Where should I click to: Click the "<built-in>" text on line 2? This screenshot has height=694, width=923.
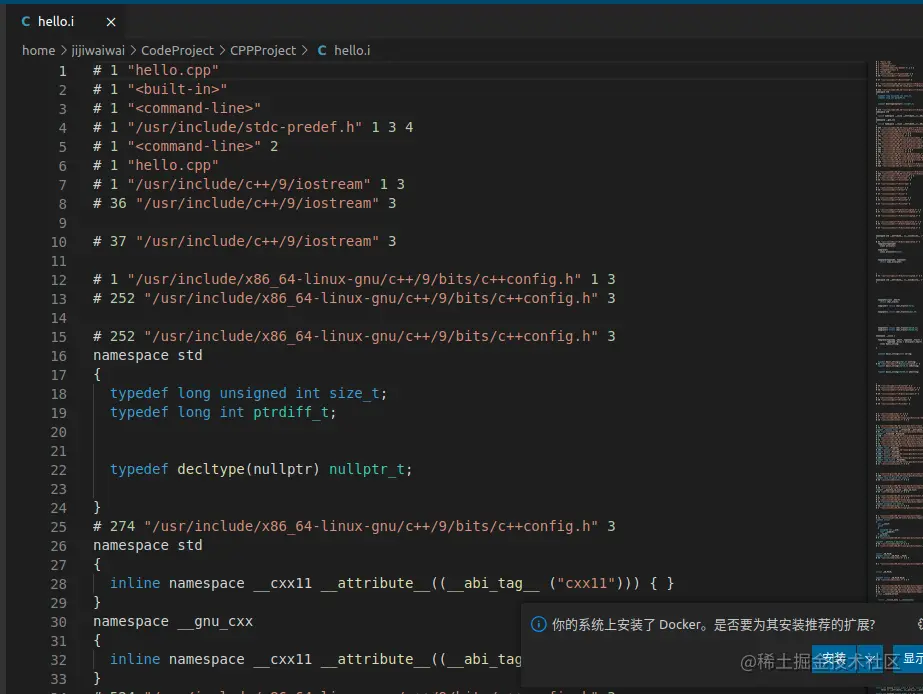(177, 89)
